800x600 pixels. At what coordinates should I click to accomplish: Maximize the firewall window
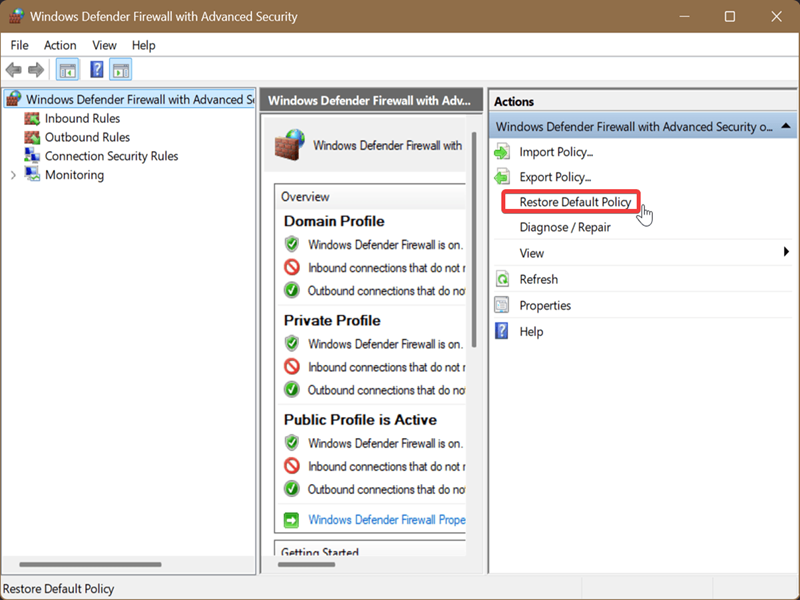(x=730, y=16)
